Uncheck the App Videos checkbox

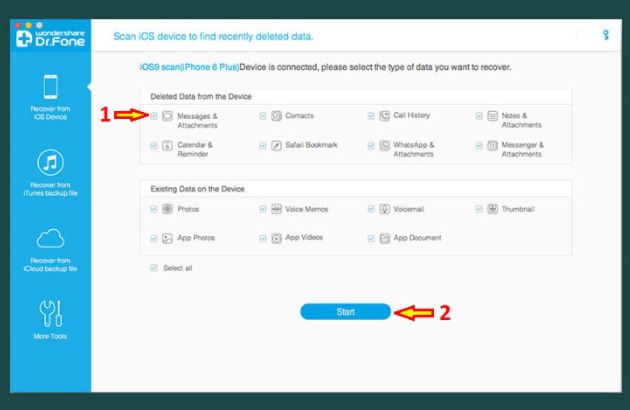[262, 238]
